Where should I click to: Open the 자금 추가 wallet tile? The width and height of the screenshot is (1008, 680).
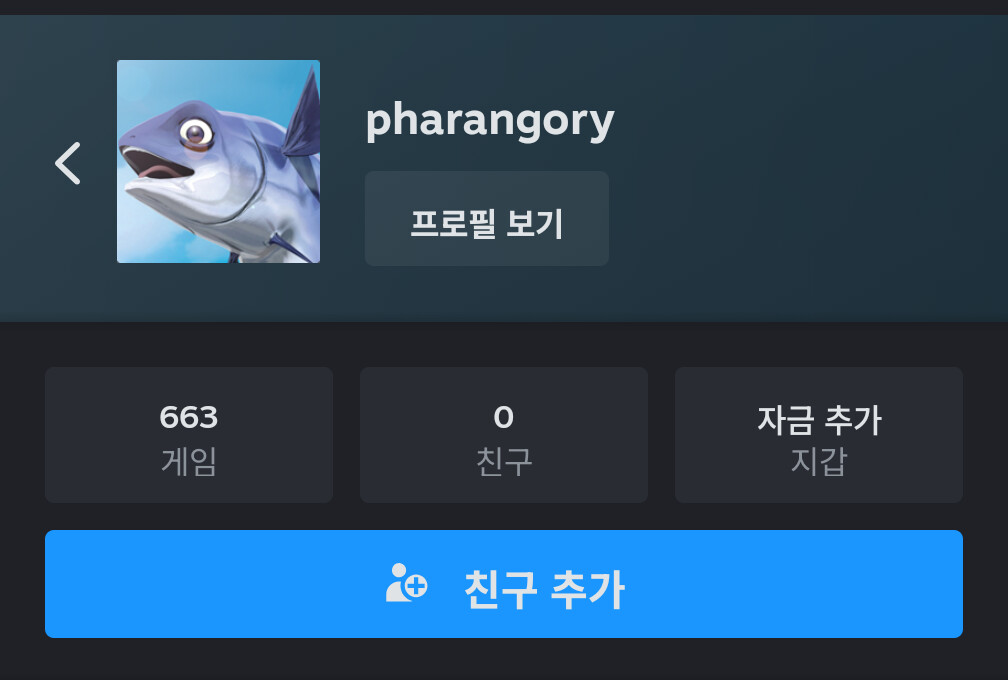click(819, 435)
